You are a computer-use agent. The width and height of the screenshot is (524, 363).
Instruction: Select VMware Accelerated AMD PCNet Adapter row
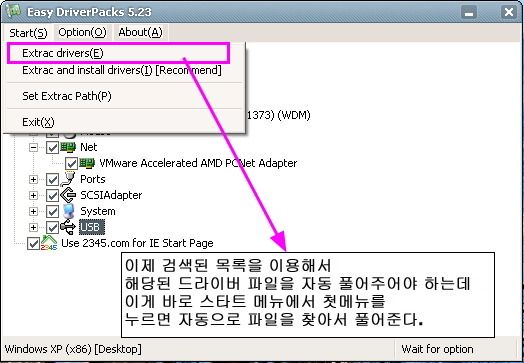[198, 163]
